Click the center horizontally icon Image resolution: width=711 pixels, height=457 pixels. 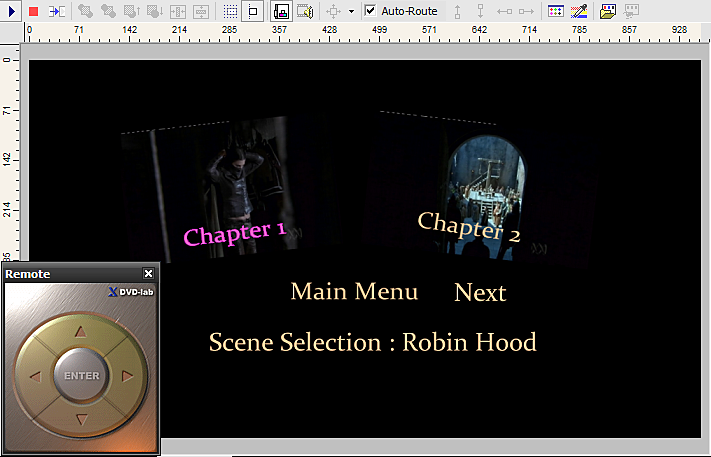tap(178, 11)
